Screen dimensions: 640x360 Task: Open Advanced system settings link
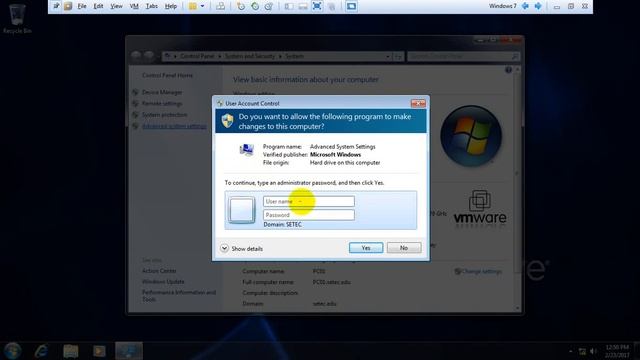click(x=174, y=126)
